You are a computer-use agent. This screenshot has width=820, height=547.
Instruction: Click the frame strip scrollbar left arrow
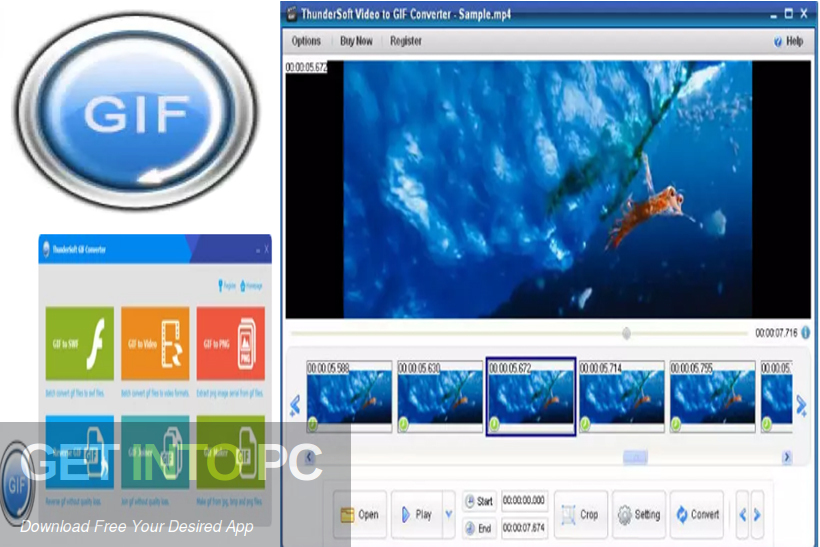coord(309,457)
